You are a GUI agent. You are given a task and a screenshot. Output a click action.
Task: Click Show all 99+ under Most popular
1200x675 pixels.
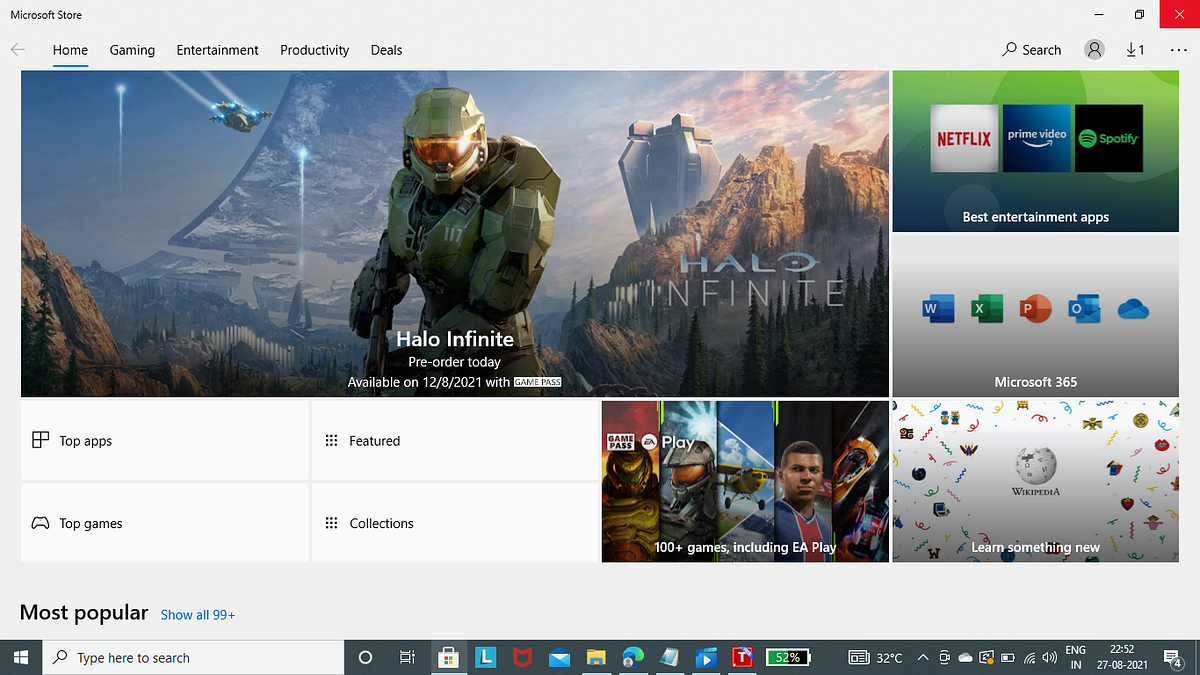click(197, 614)
